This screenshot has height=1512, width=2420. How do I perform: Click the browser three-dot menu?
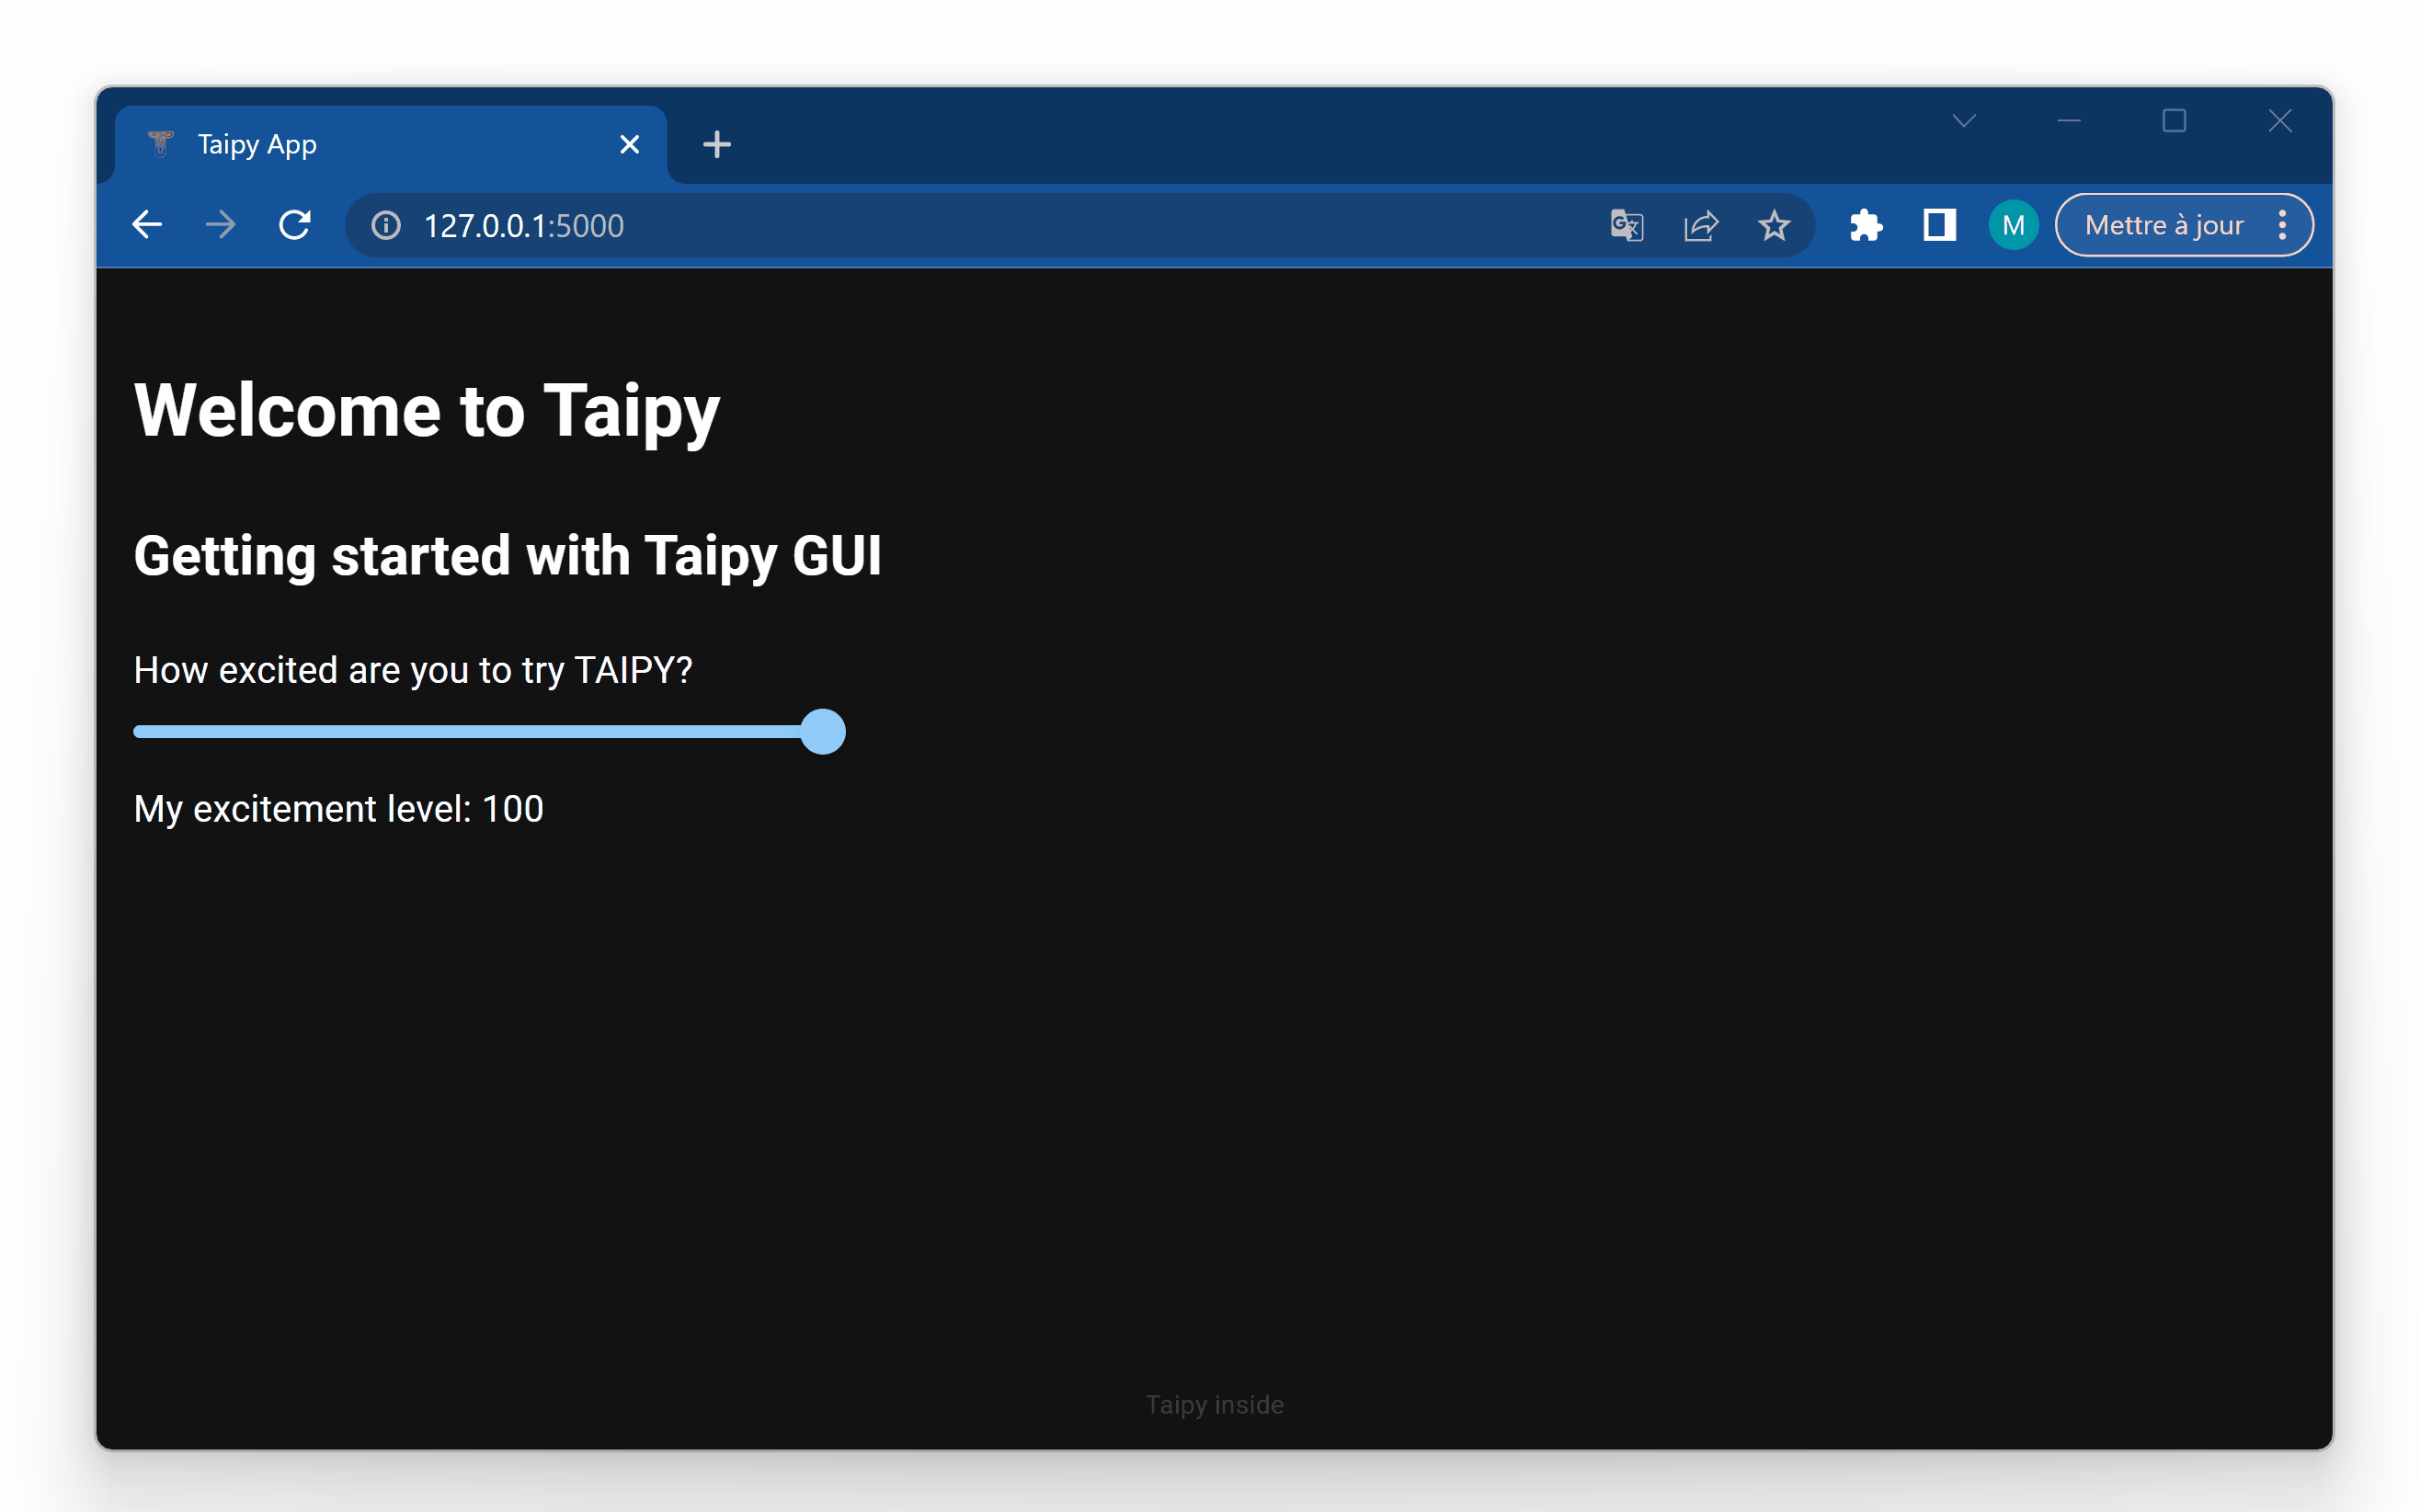(x=2284, y=223)
